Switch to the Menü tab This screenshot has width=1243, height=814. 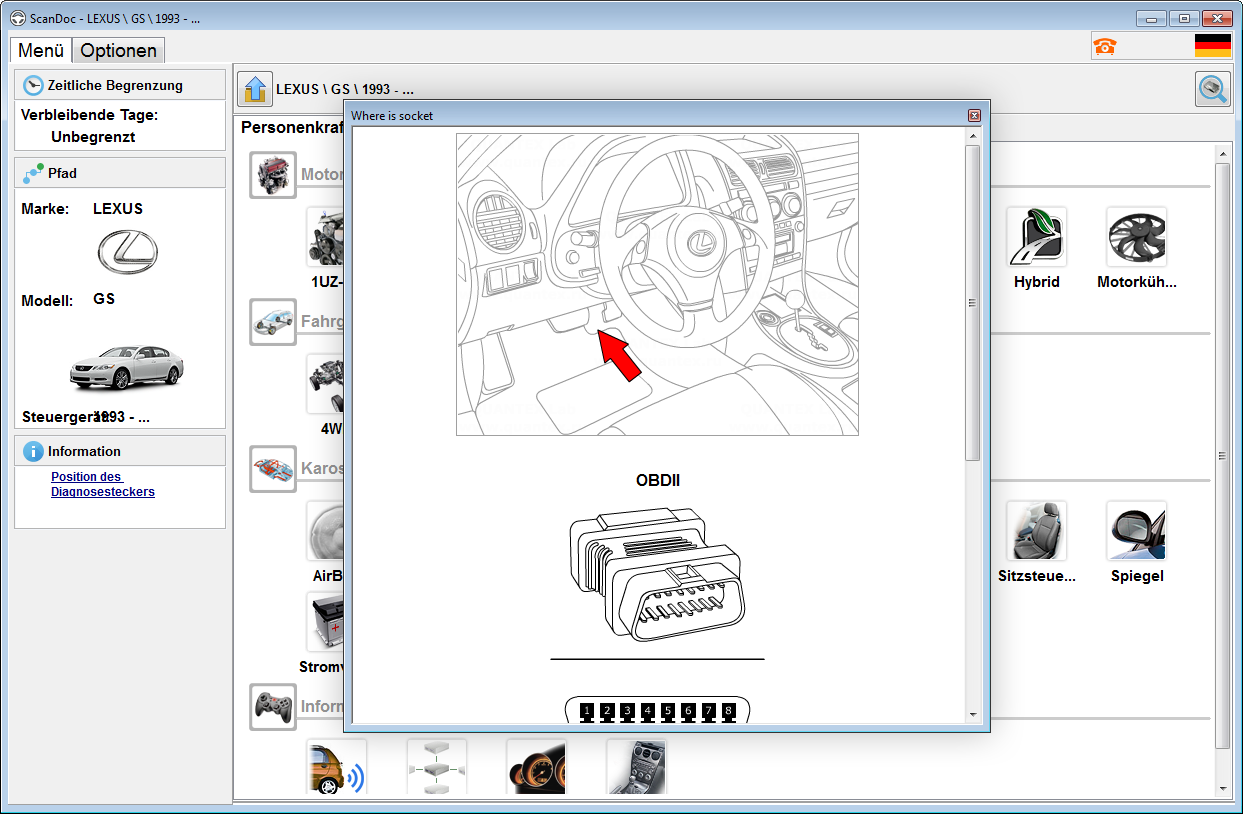click(x=41, y=50)
